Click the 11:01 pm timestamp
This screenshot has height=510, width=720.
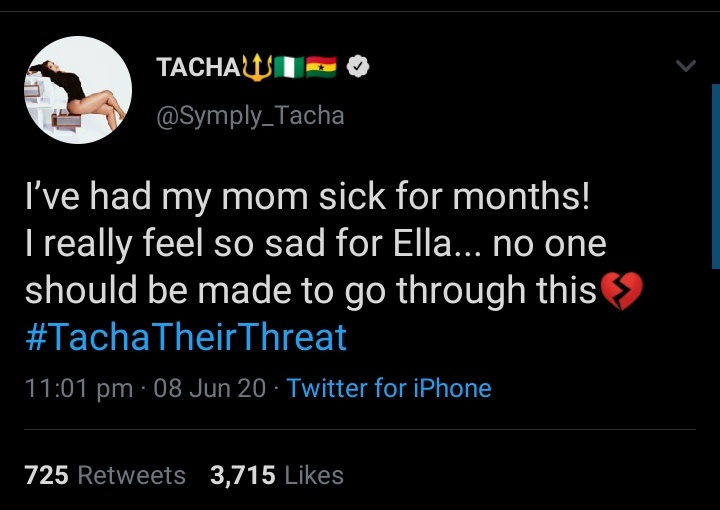(78, 388)
